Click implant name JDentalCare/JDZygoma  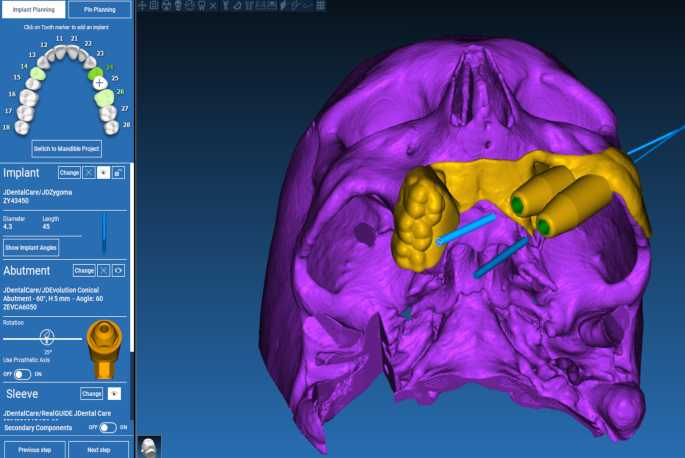click(x=38, y=192)
